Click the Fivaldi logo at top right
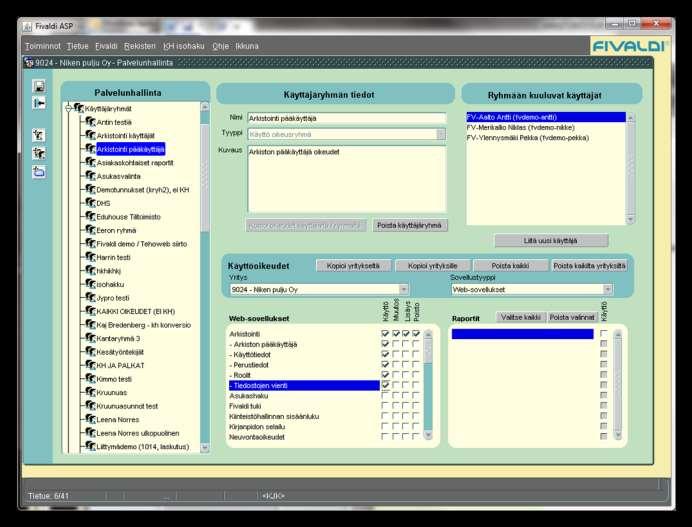The width and height of the screenshot is (692, 527). pos(629,46)
